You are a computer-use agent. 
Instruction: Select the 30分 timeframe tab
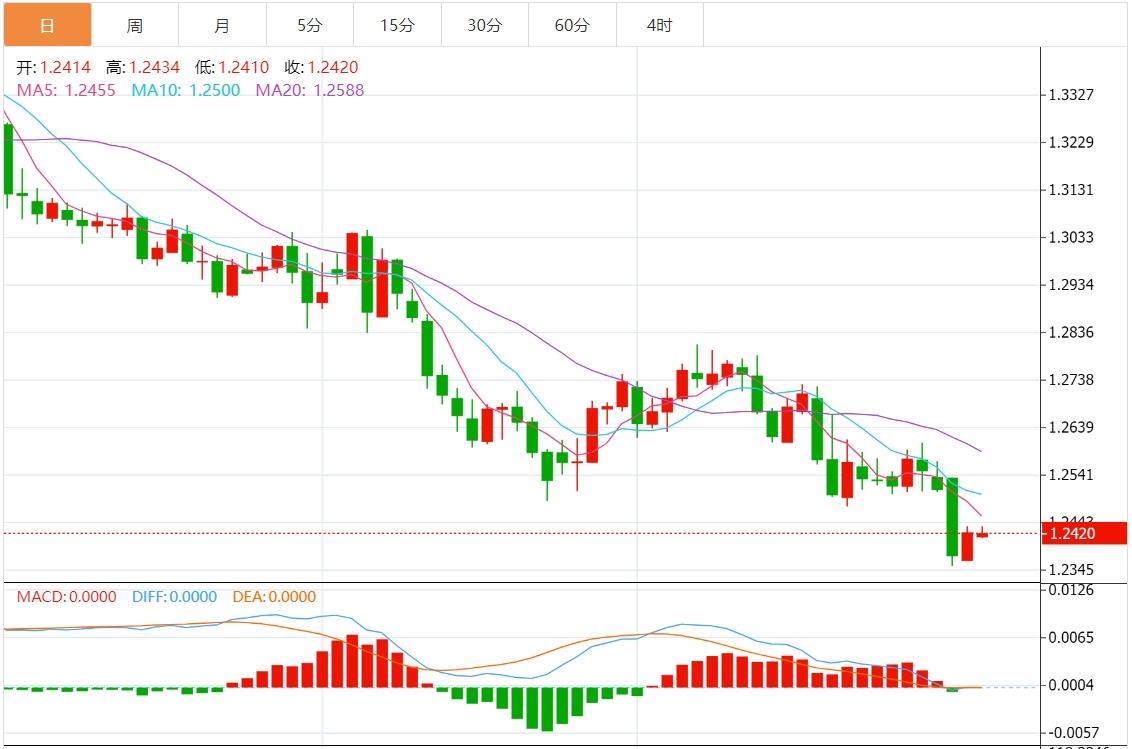(484, 25)
